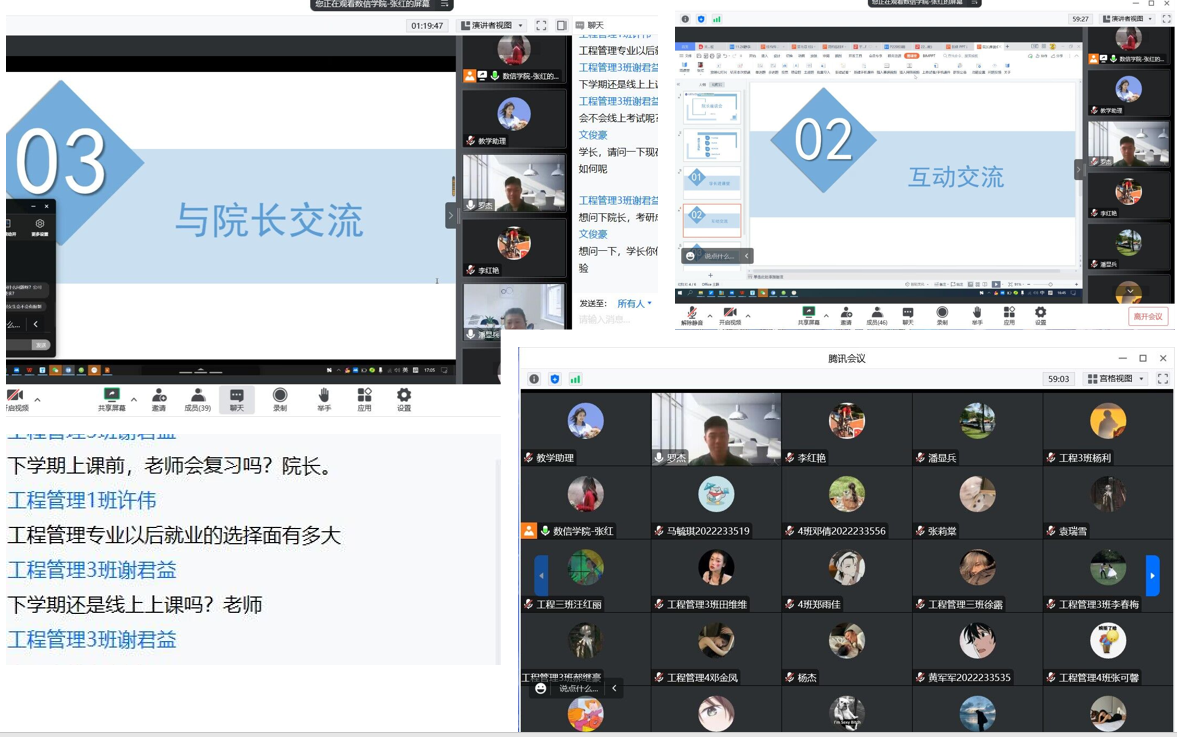Toggle 开启视频 camera next to 解除静音

click(730, 316)
